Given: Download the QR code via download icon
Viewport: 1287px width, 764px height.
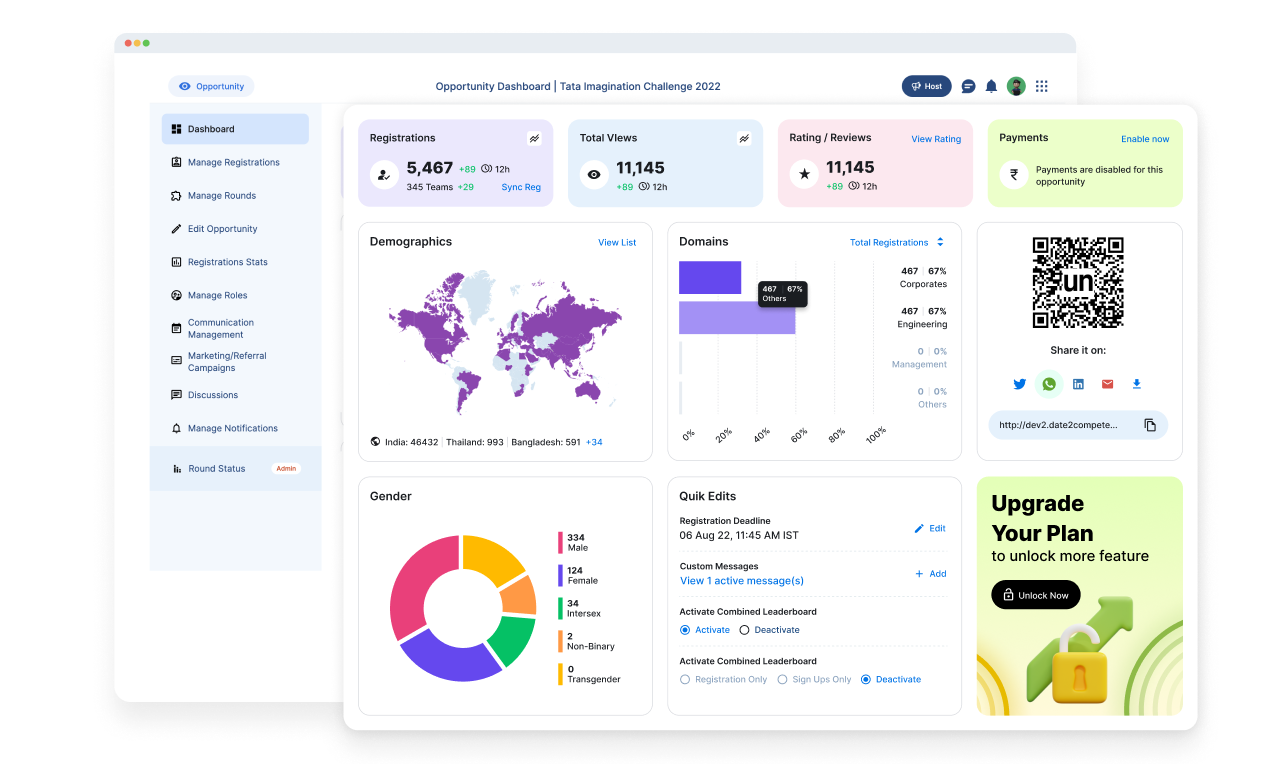Looking at the screenshot, I should click(x=1136, y=384).
